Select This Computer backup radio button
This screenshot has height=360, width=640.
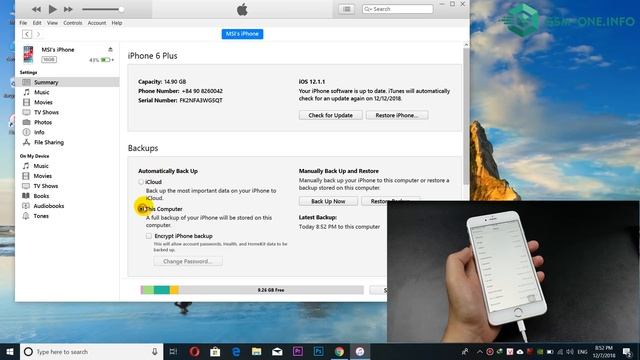pos(142,209)
